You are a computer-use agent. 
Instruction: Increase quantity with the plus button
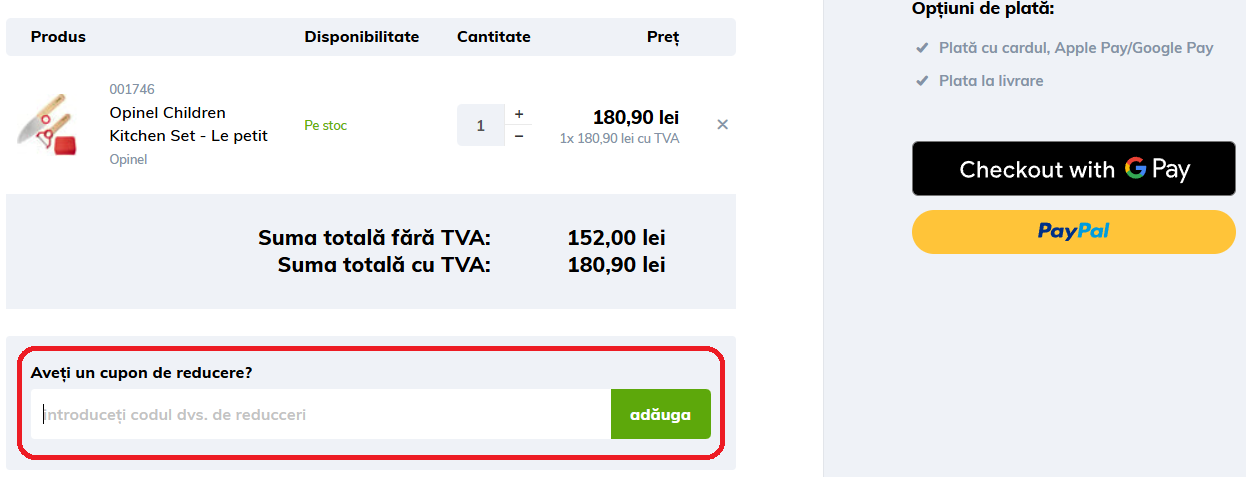pyautogui.click(x=519, y=114)
